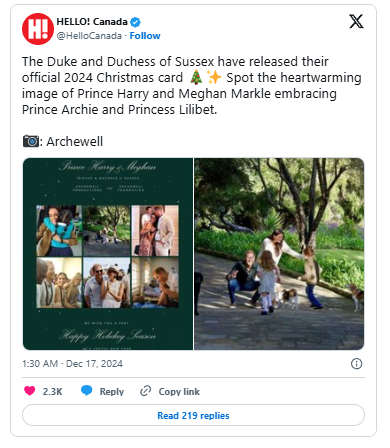Open the HELLO! Canada profile avatar
390x448 pixels.
[38, 29]
